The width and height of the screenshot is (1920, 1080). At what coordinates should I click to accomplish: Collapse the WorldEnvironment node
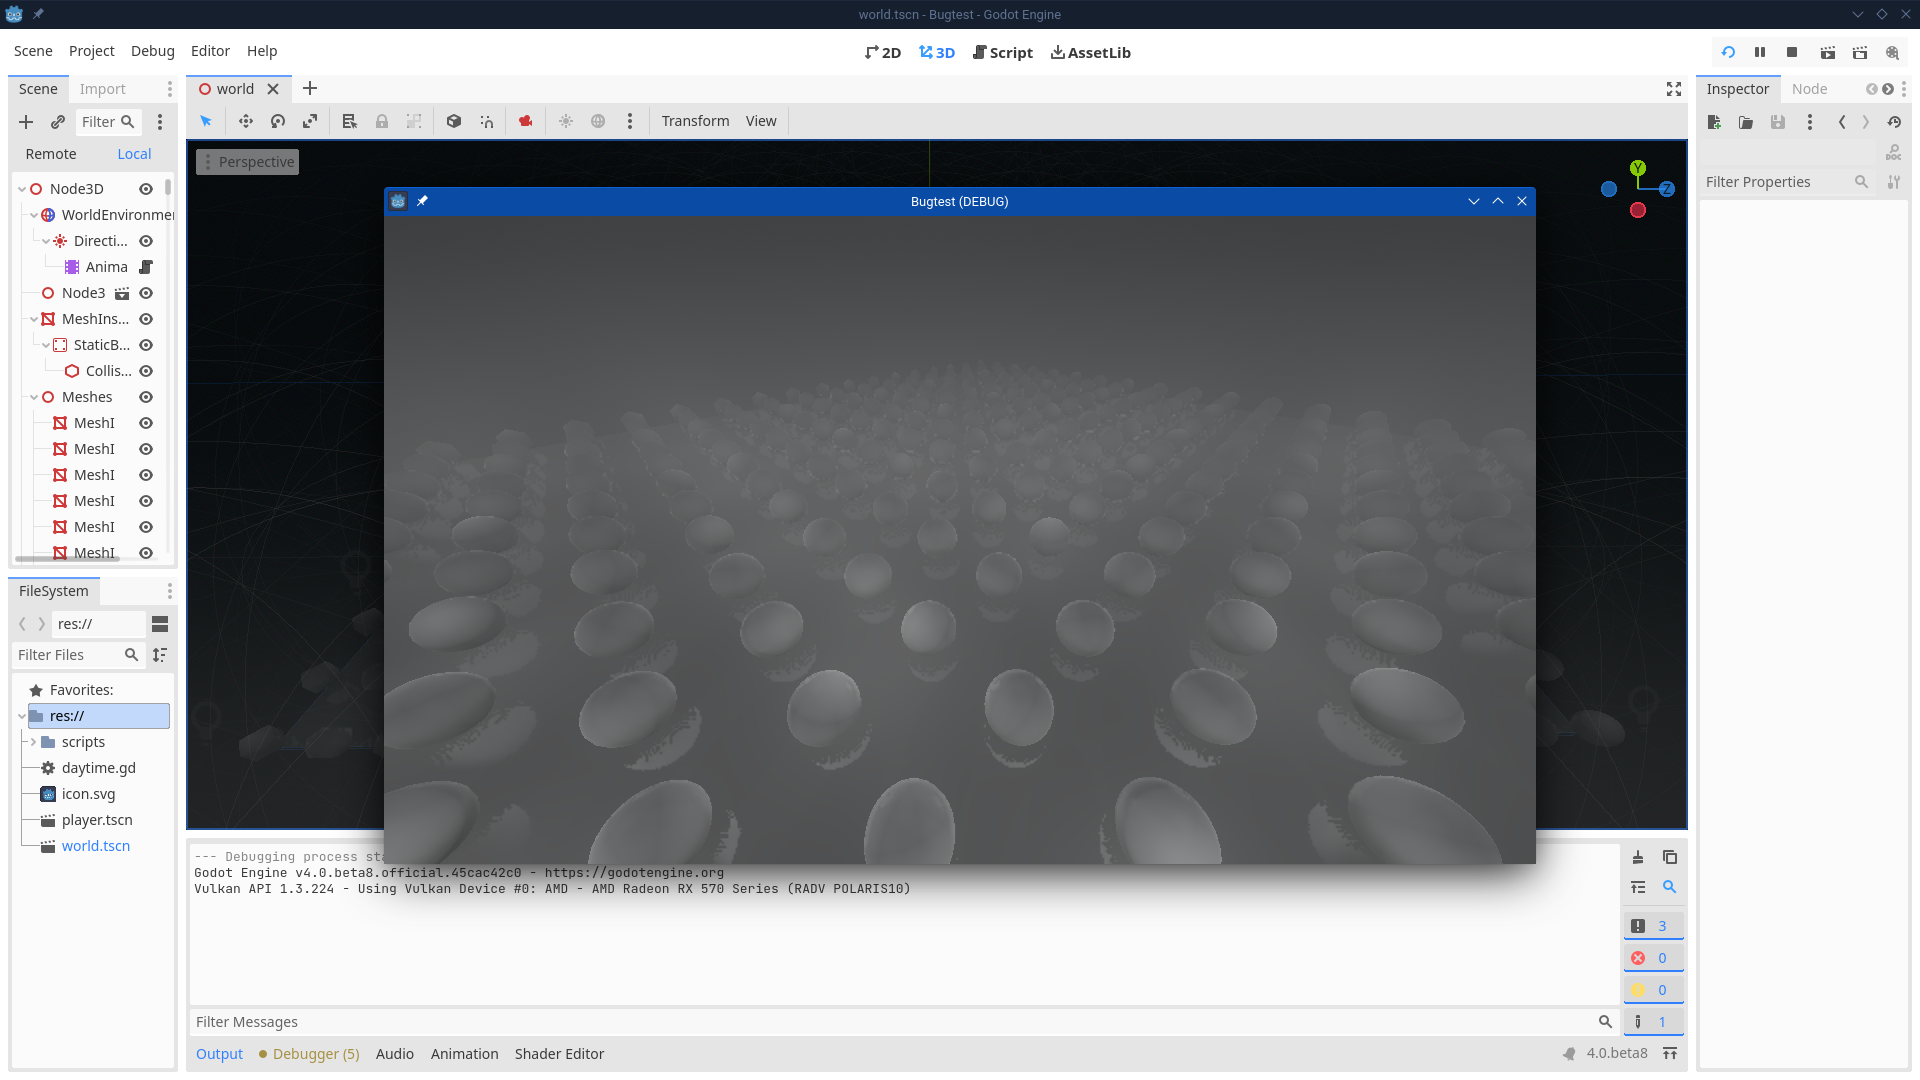34,215
